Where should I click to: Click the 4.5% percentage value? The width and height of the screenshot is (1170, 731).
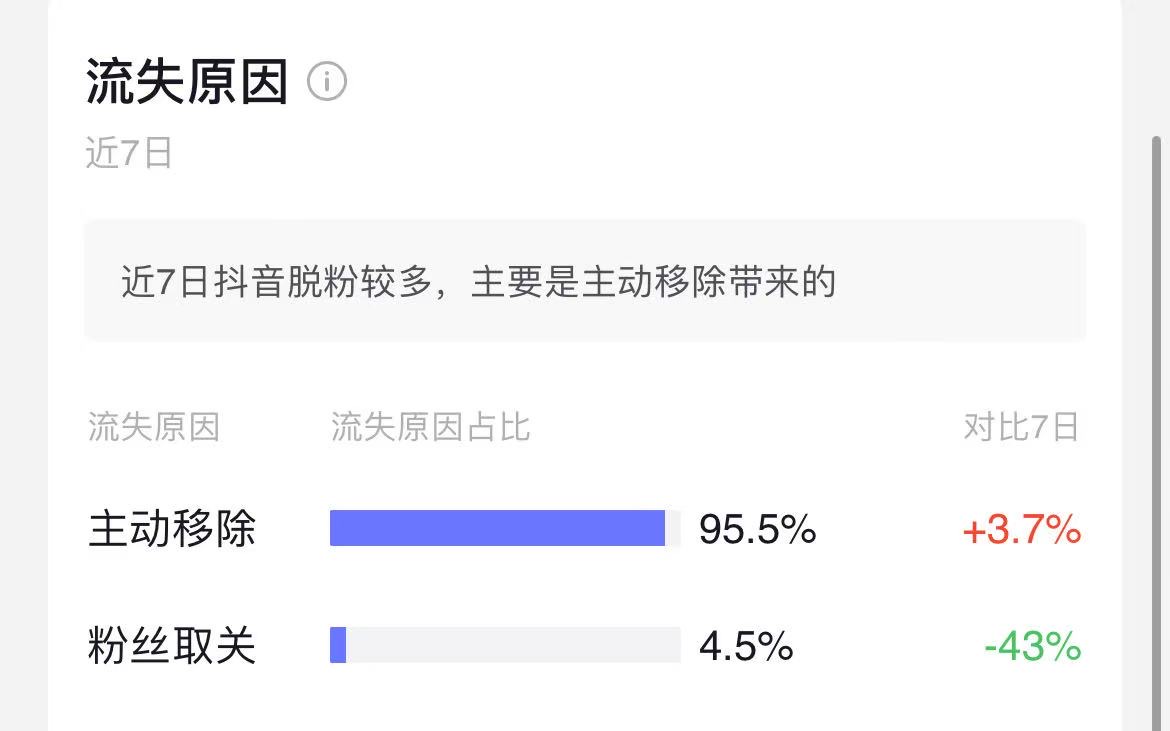click(746, 646)
